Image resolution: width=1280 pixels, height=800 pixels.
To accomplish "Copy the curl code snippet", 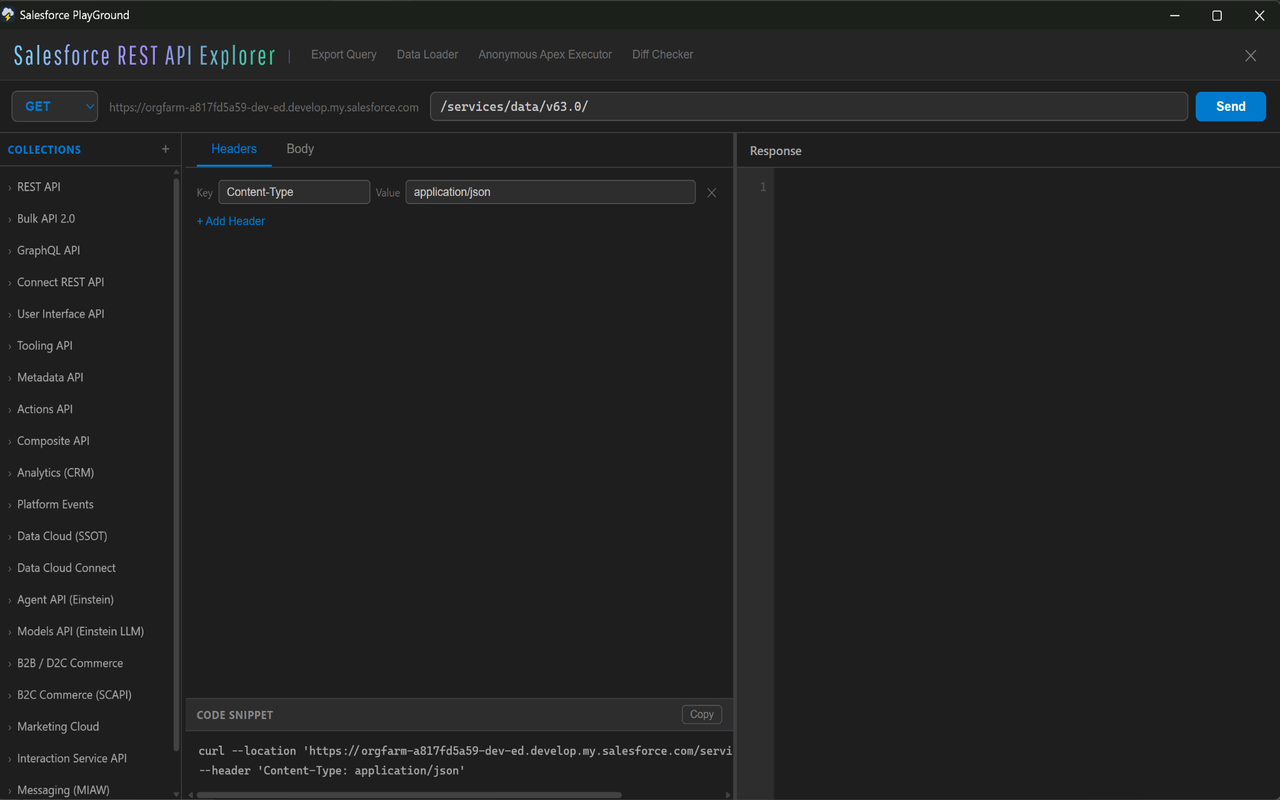I will (x=702, y=715).
